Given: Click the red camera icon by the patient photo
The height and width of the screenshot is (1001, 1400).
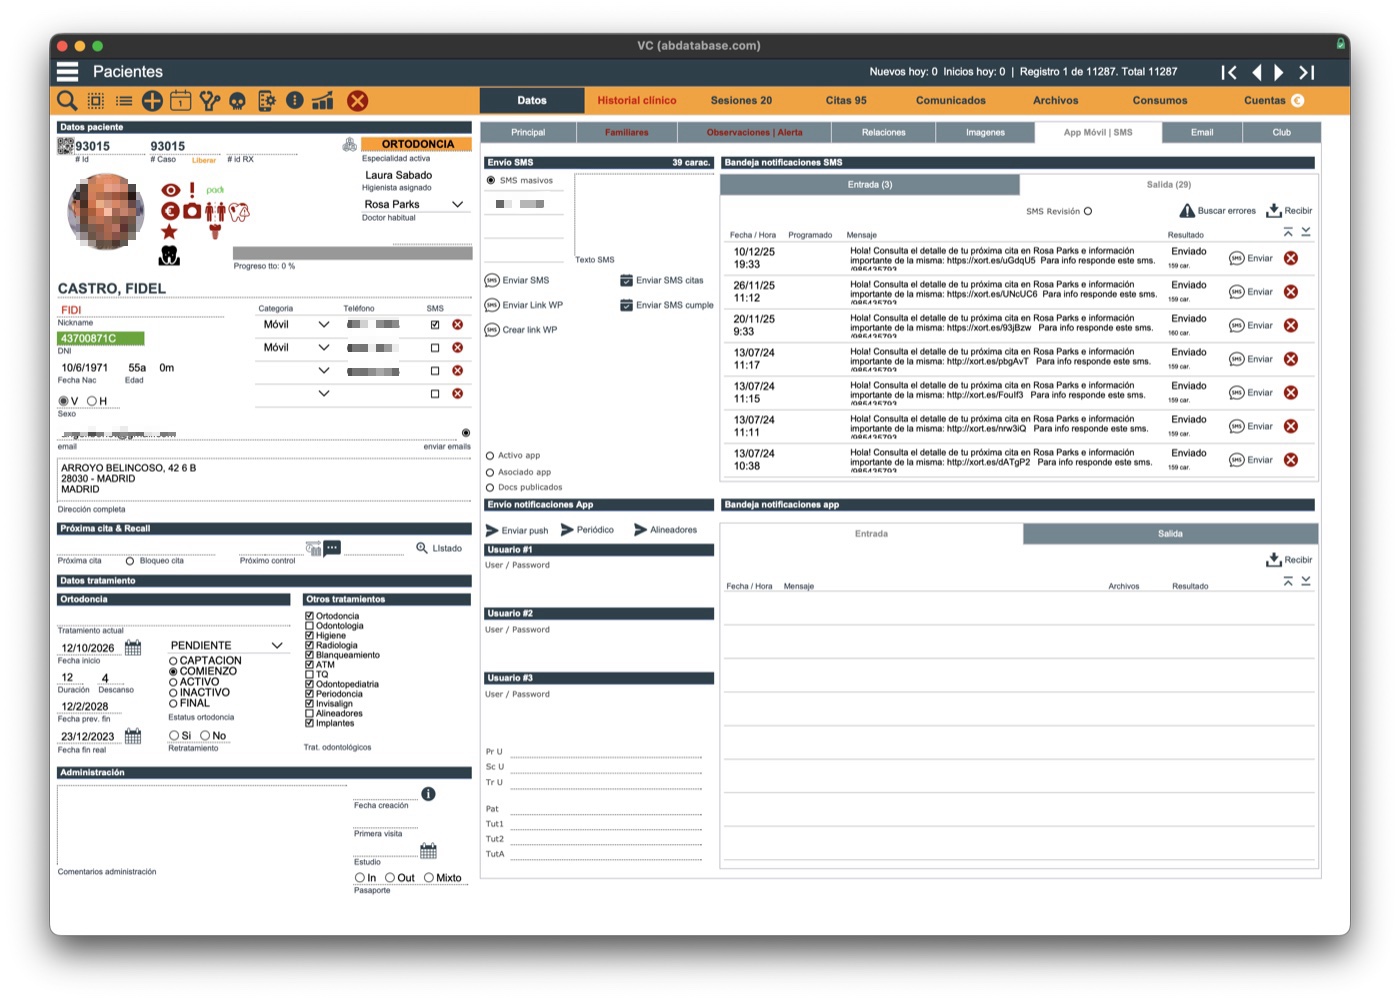Looking at the screenshot, I should pos(192,211).
